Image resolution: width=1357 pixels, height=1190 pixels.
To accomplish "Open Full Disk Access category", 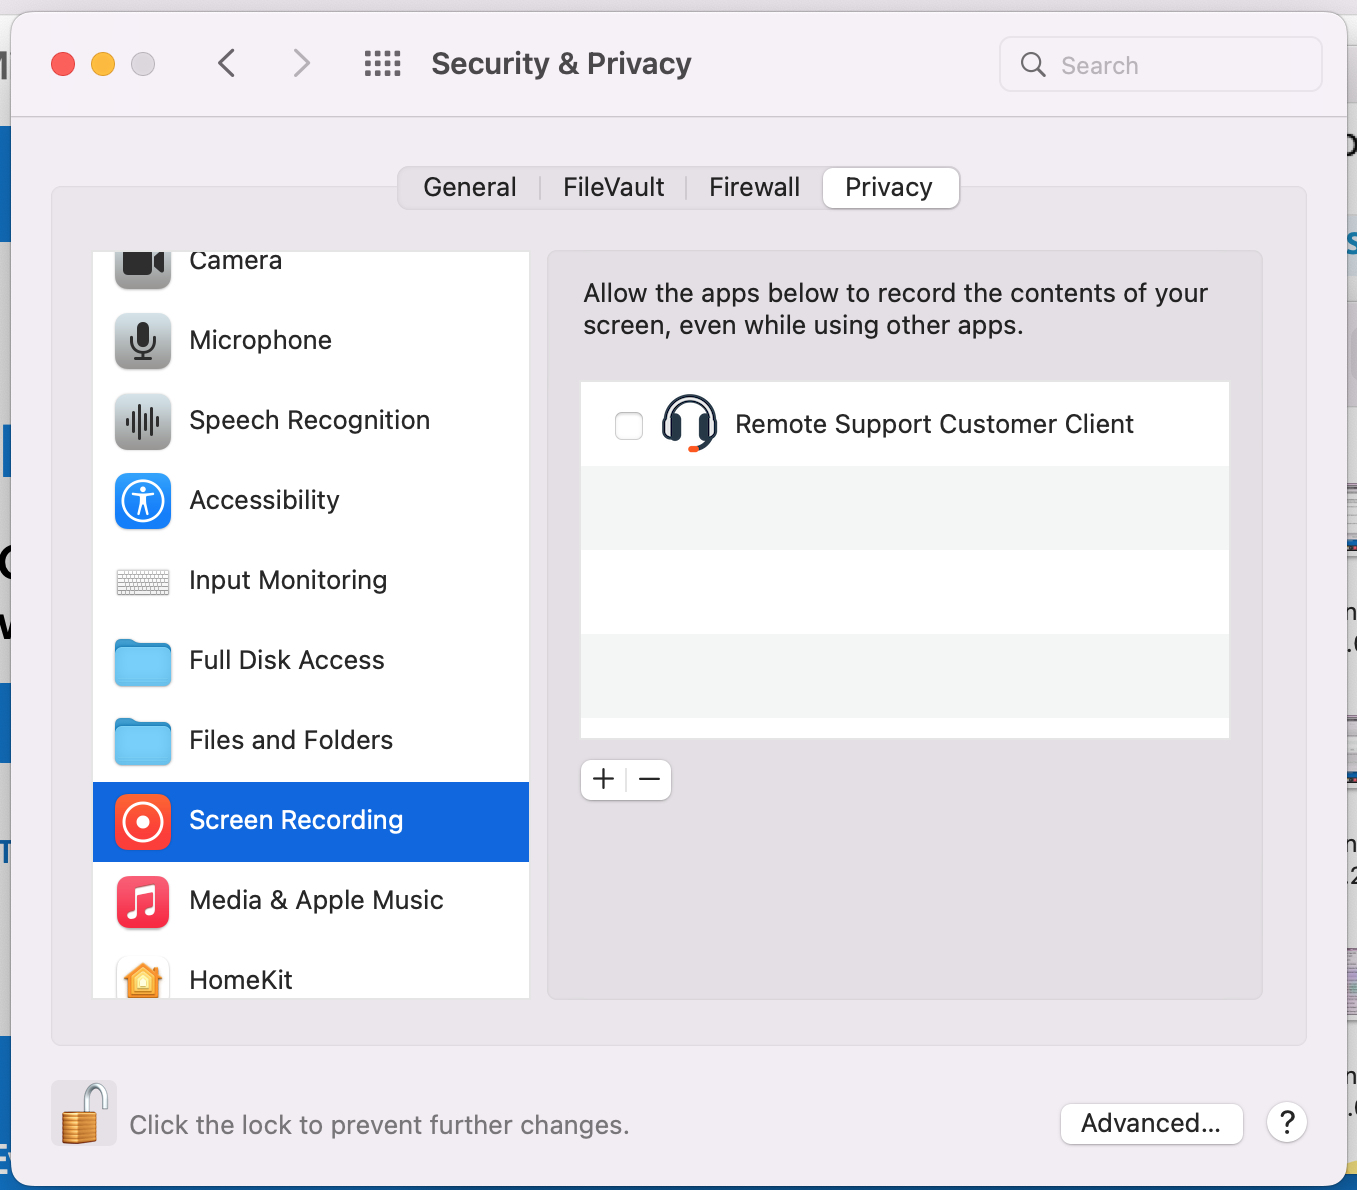I will (x=310, y=660).
